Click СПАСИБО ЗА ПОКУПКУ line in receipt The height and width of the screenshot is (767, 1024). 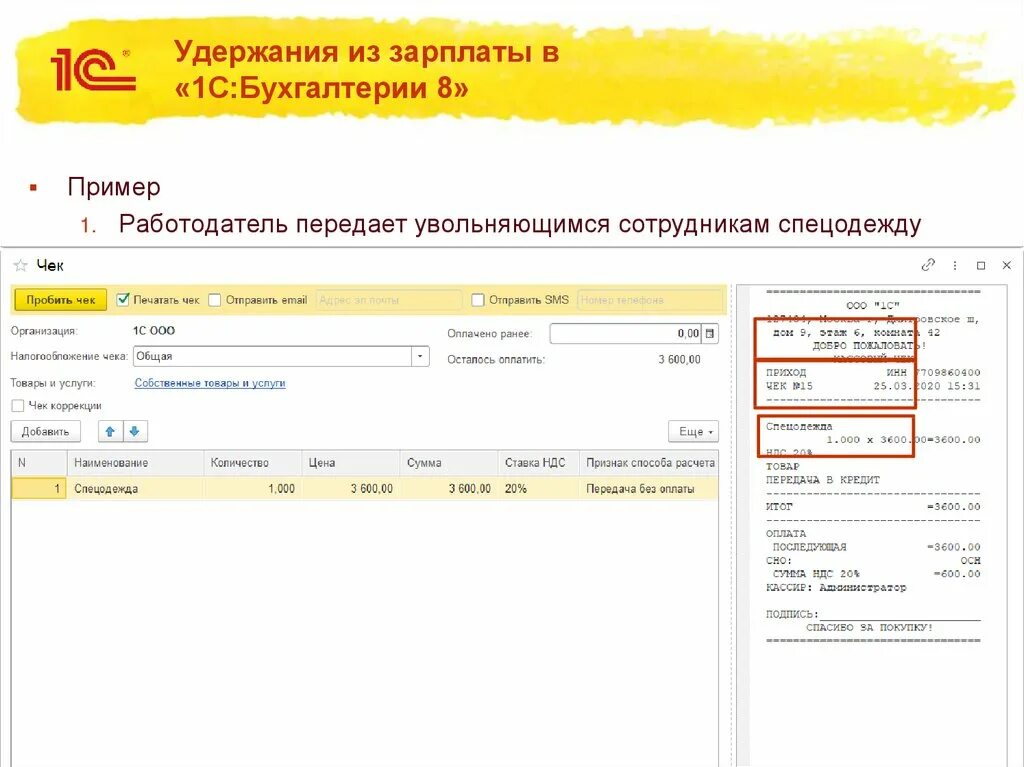point(869,627)
